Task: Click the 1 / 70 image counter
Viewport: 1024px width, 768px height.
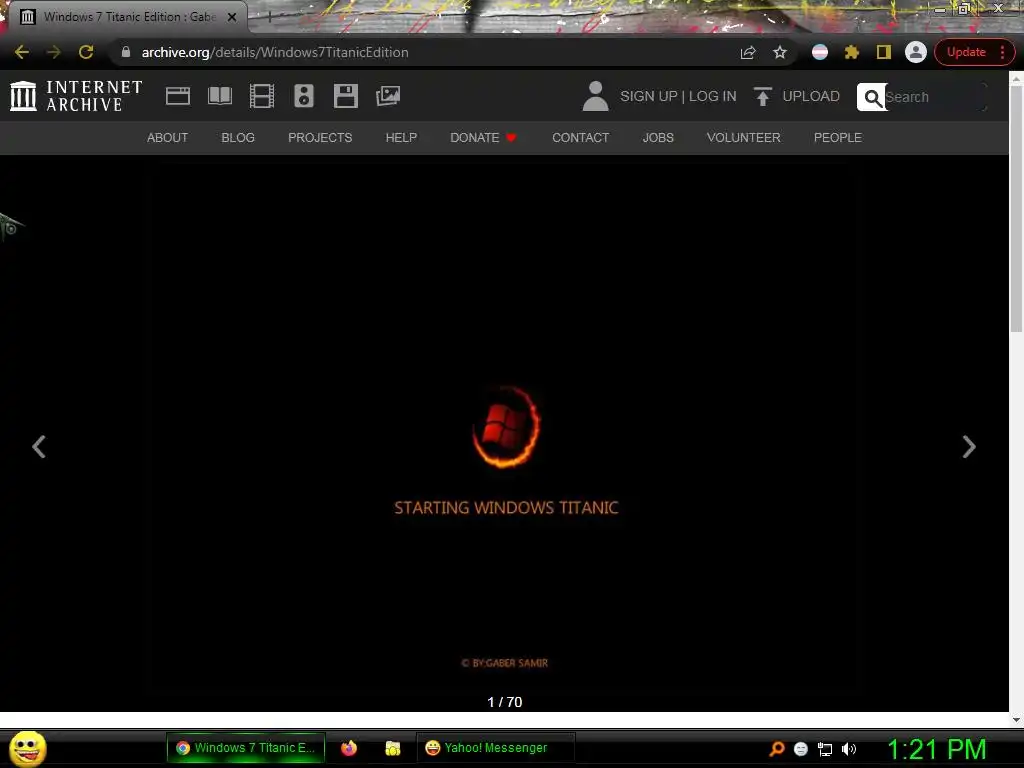Action: click(505, 702)
